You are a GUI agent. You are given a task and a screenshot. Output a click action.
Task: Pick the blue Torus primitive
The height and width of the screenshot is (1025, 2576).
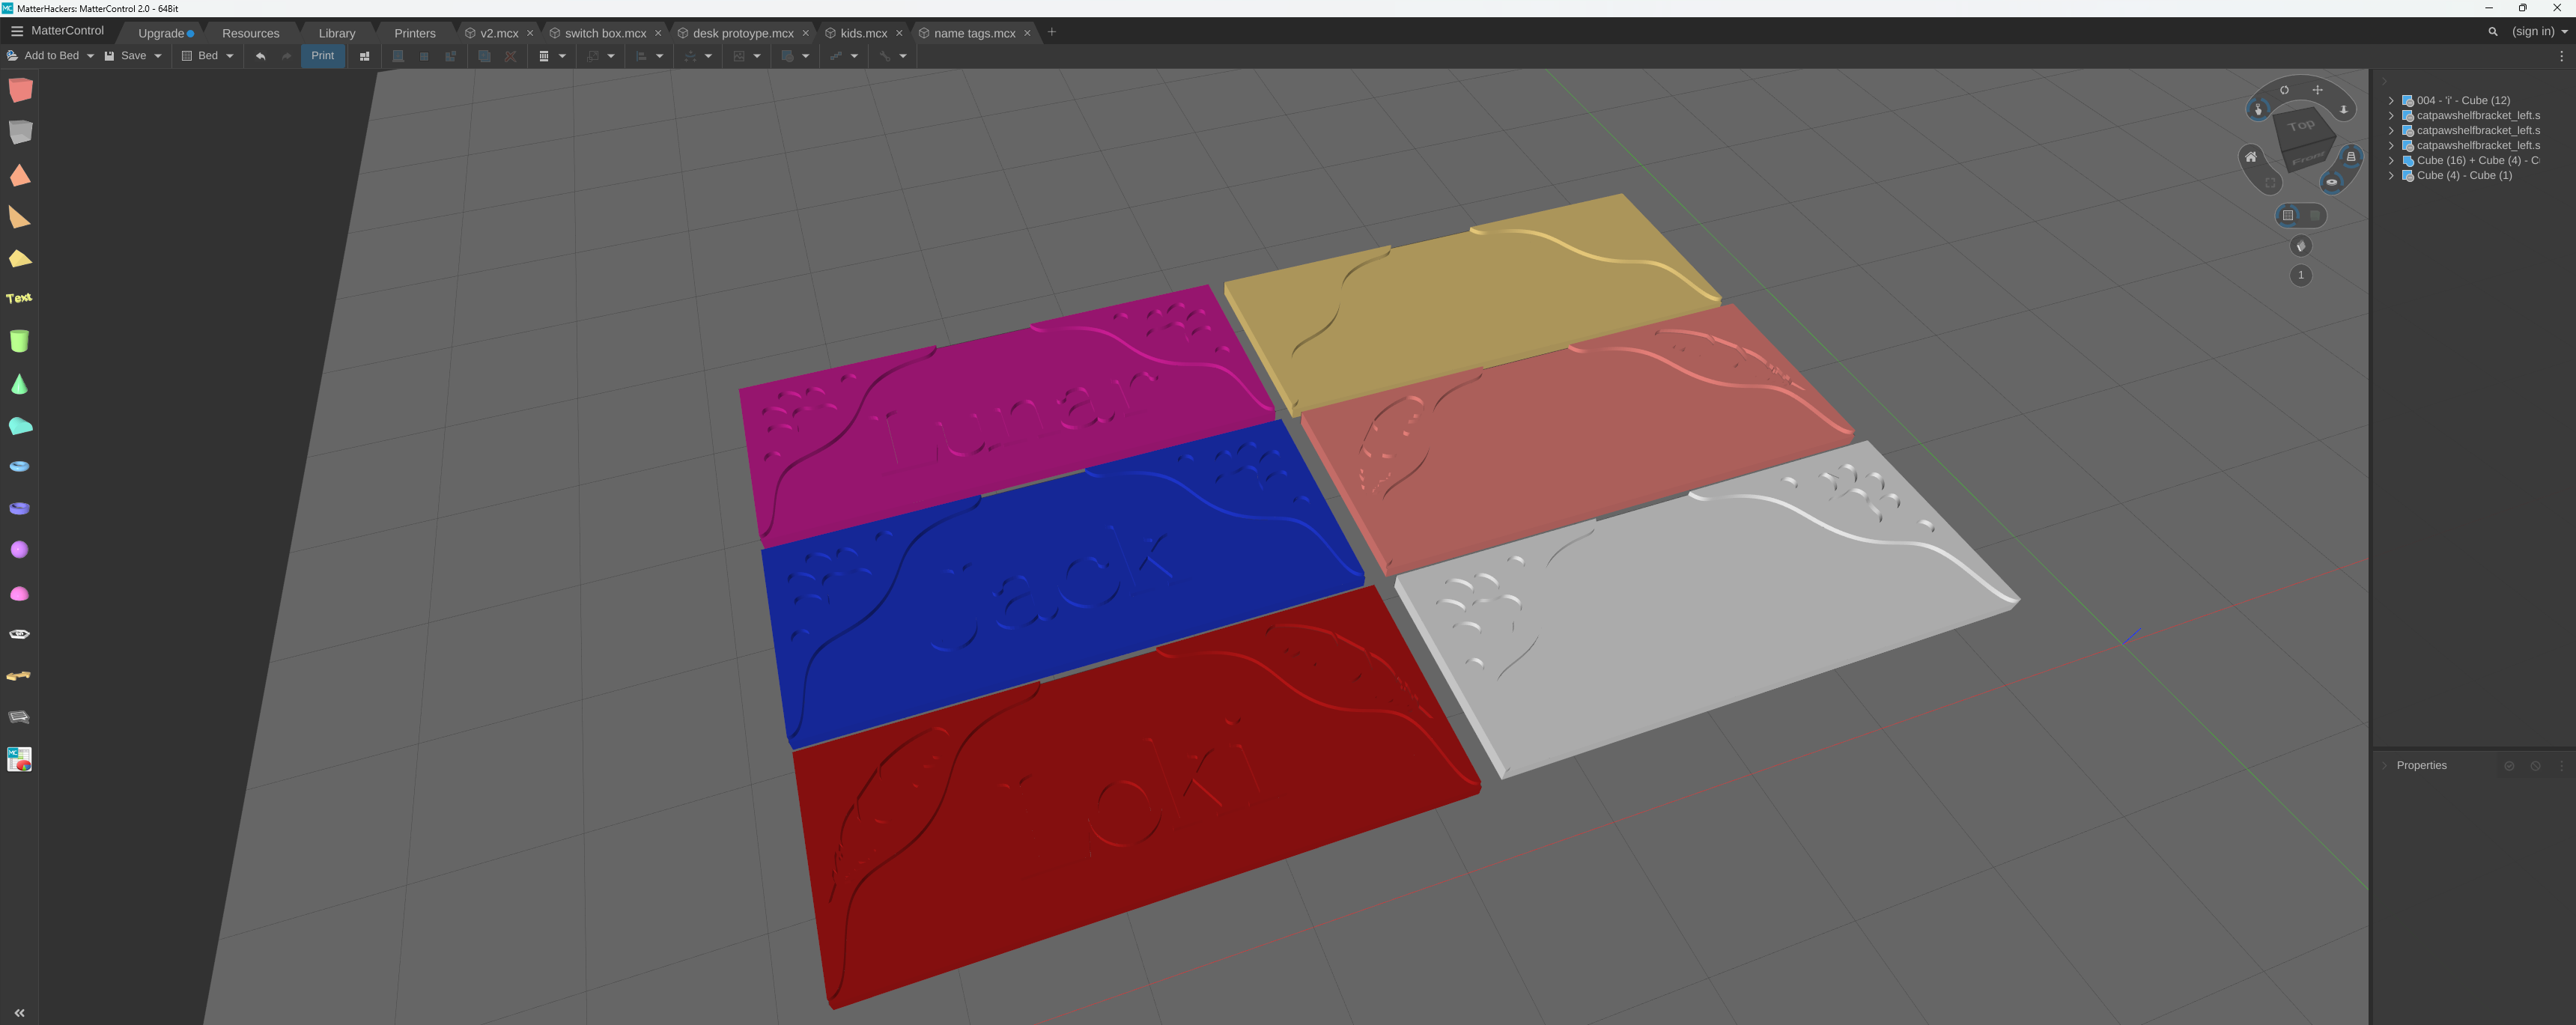pyautogui.click(x=19, y=466)
